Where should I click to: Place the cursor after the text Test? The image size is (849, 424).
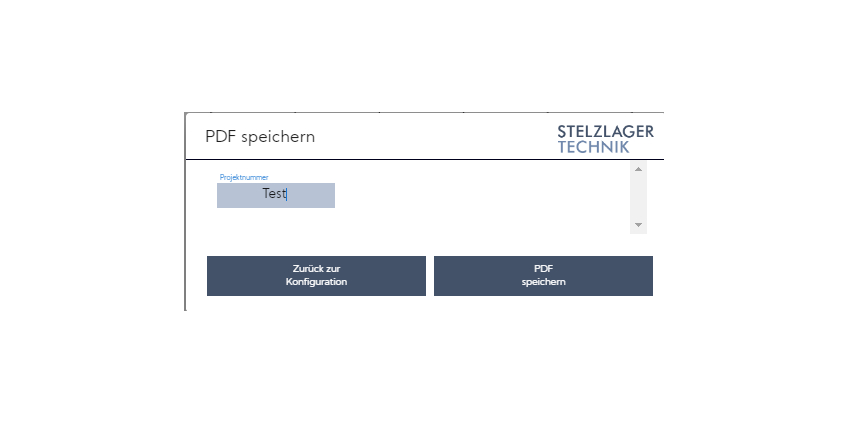286,194
